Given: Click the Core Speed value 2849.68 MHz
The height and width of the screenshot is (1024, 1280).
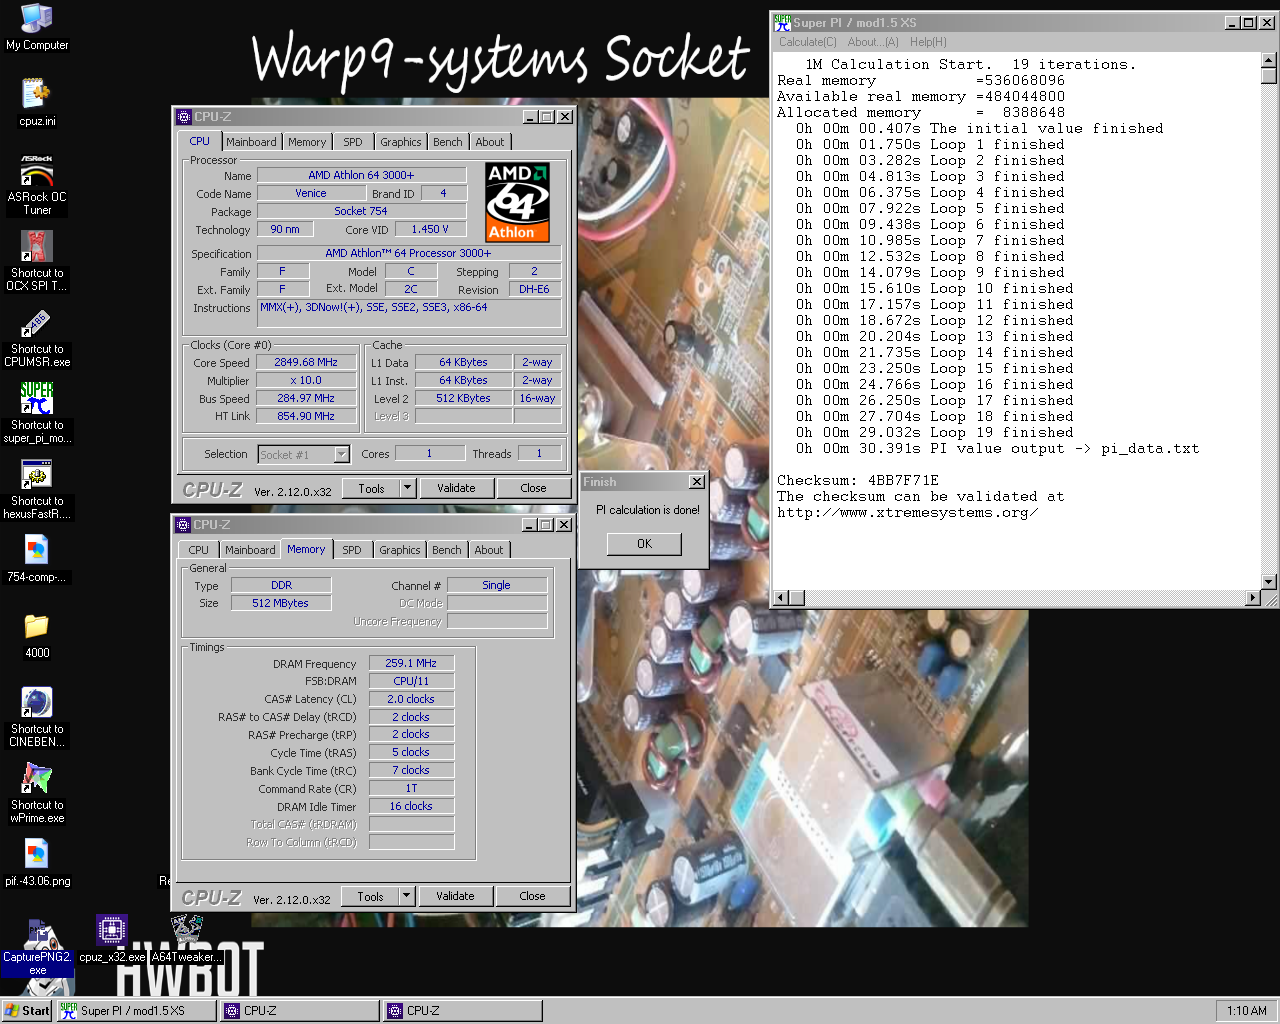Looking at the screenshot, I should click(306, 362).
